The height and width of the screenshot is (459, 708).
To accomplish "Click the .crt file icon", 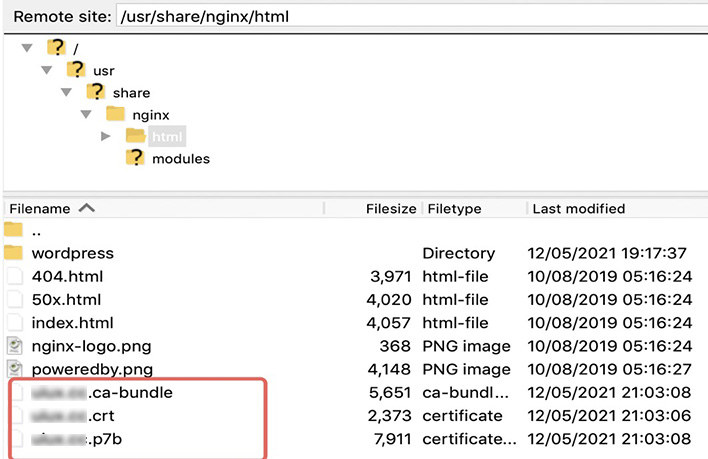I will click(x=17, y=416).
